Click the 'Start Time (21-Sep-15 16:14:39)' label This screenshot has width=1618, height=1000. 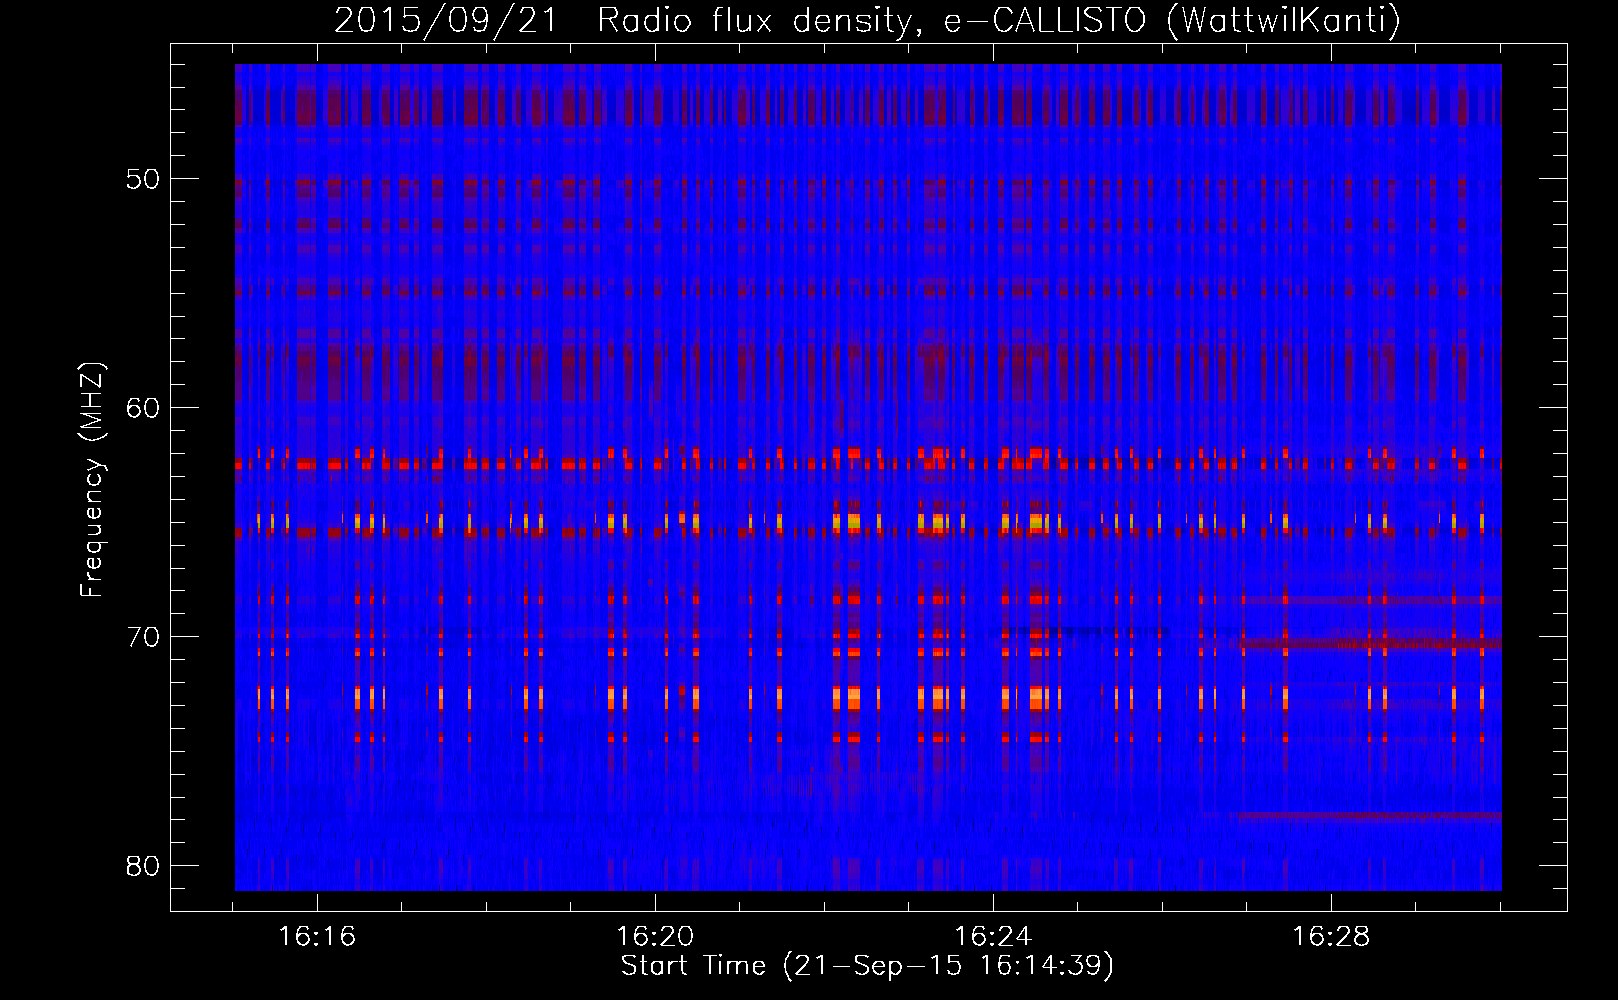pyautogui.click(x=867, y=966)
